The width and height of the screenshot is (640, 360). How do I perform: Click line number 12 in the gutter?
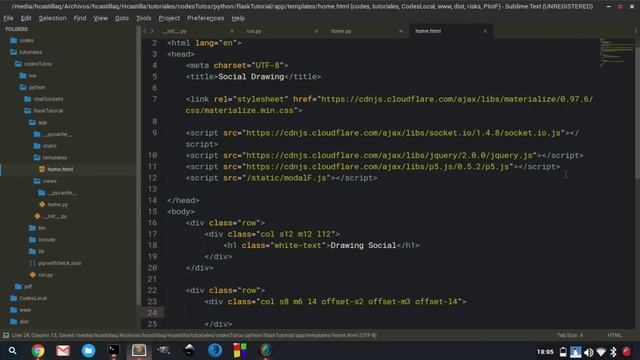click(x=153, y=178)
